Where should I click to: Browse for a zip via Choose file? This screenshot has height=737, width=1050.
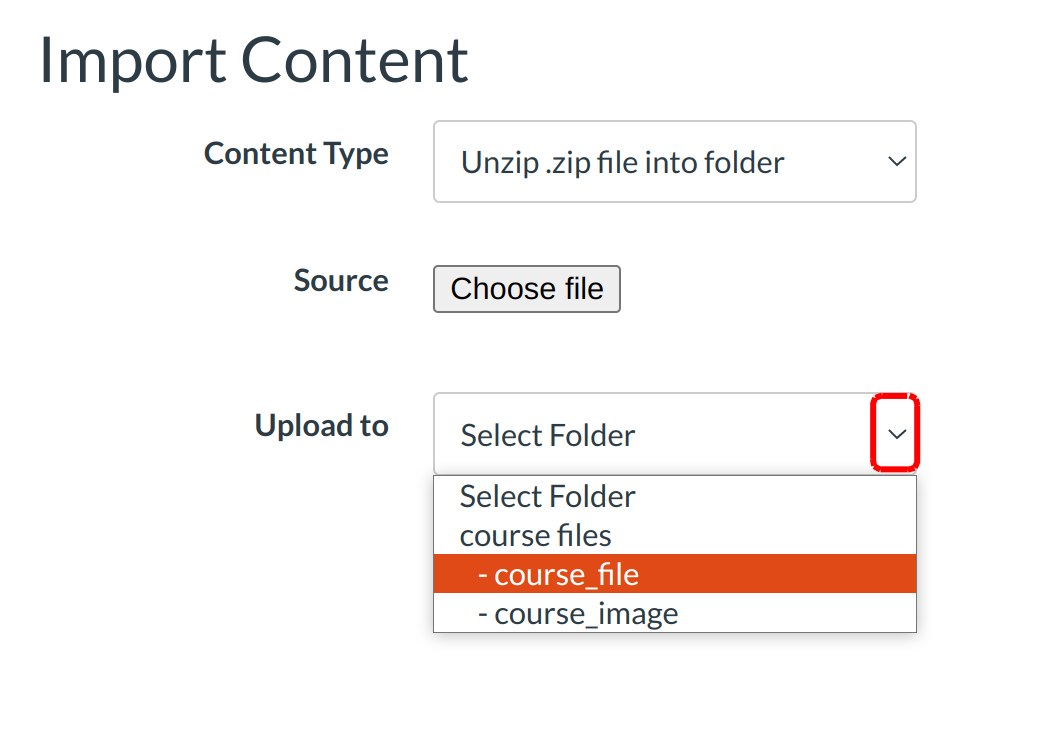click(527, 289)
